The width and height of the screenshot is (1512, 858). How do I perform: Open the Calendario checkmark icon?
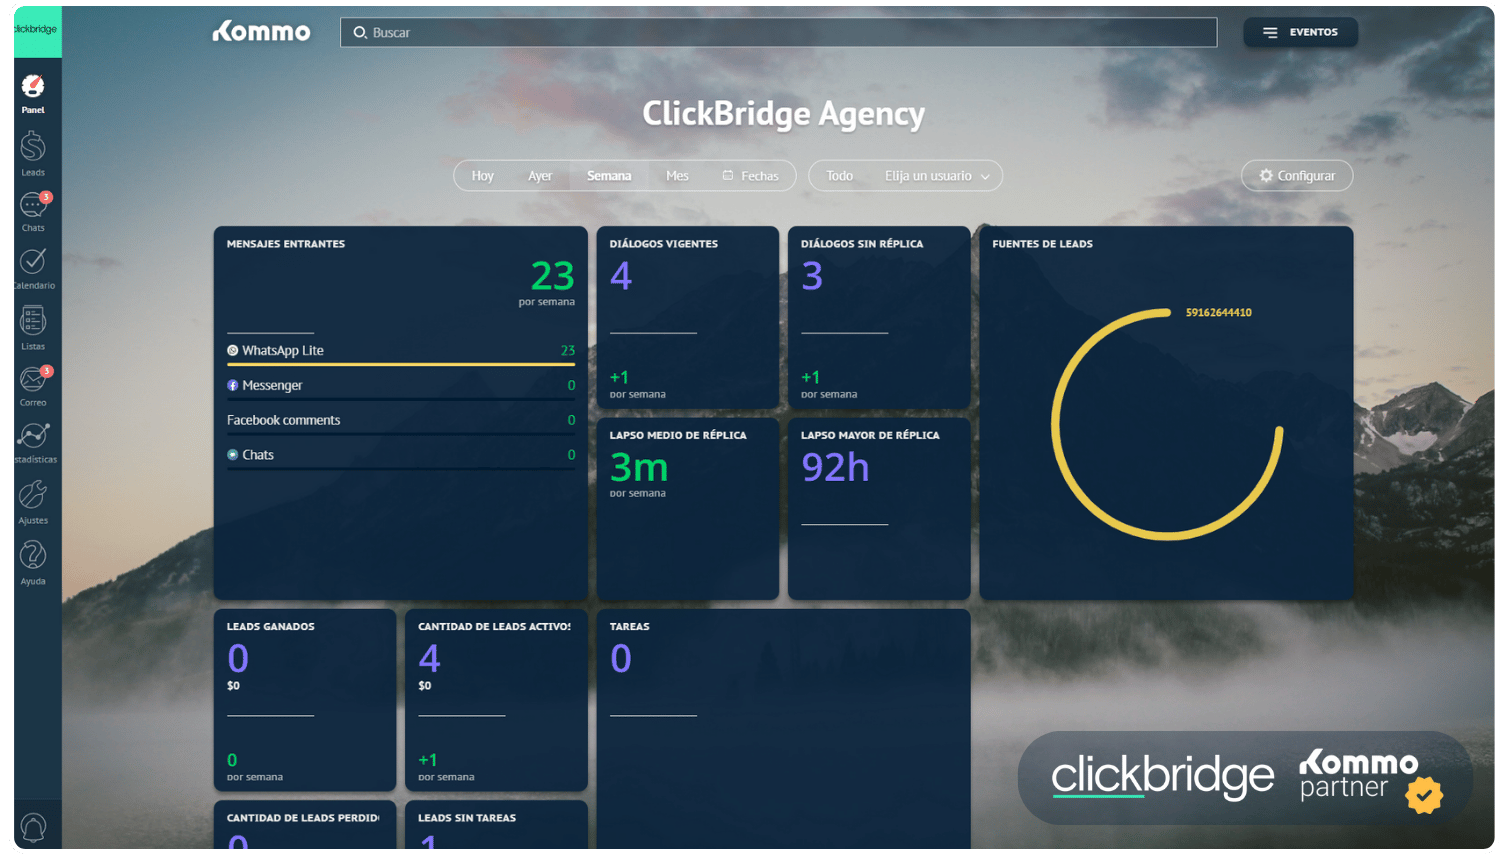pos(33,261)
